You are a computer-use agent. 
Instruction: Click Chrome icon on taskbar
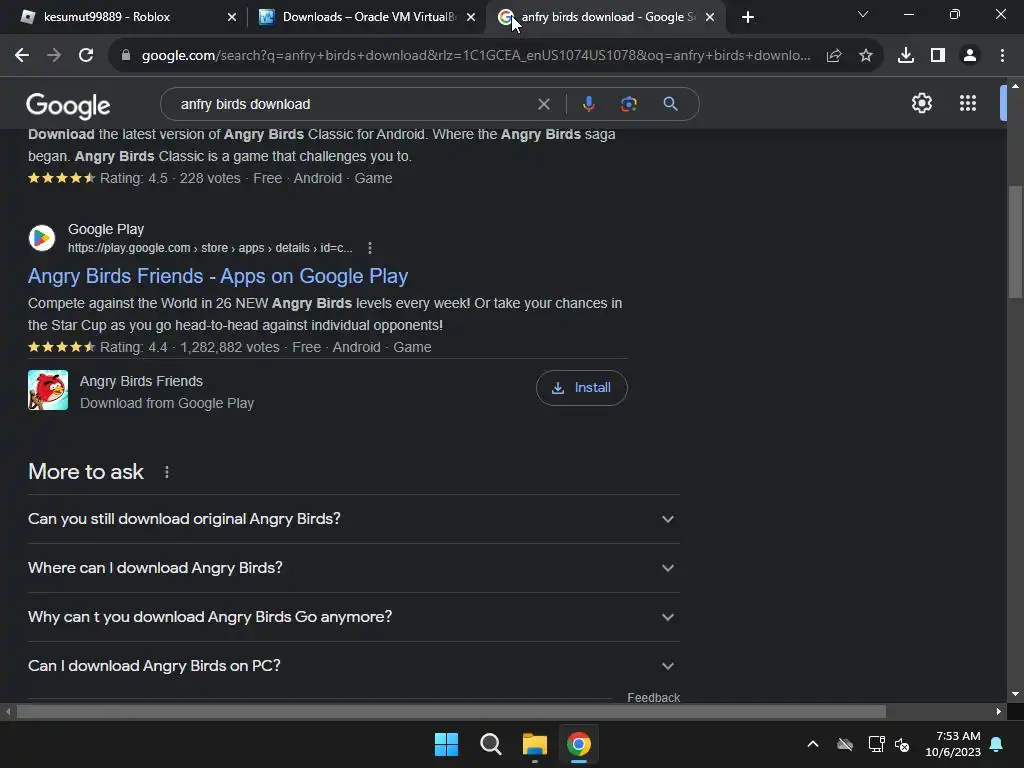pyautogui.click(x=579, y=744)
